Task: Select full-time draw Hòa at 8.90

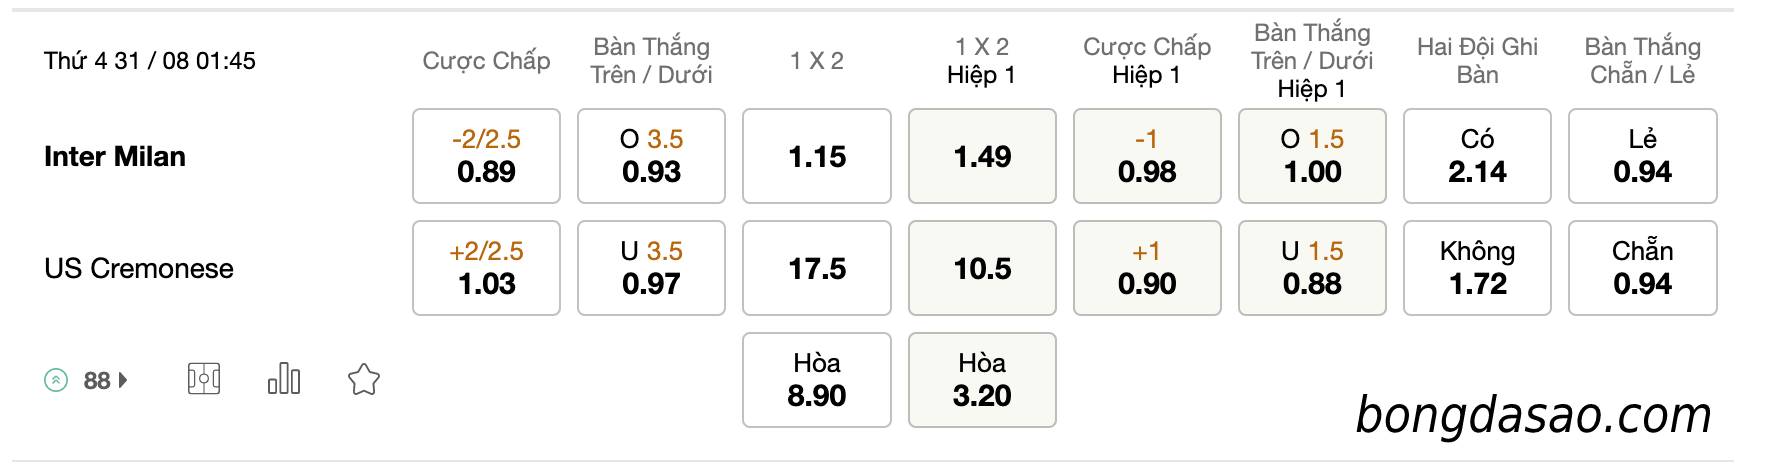Action: [x=817, y=380]
